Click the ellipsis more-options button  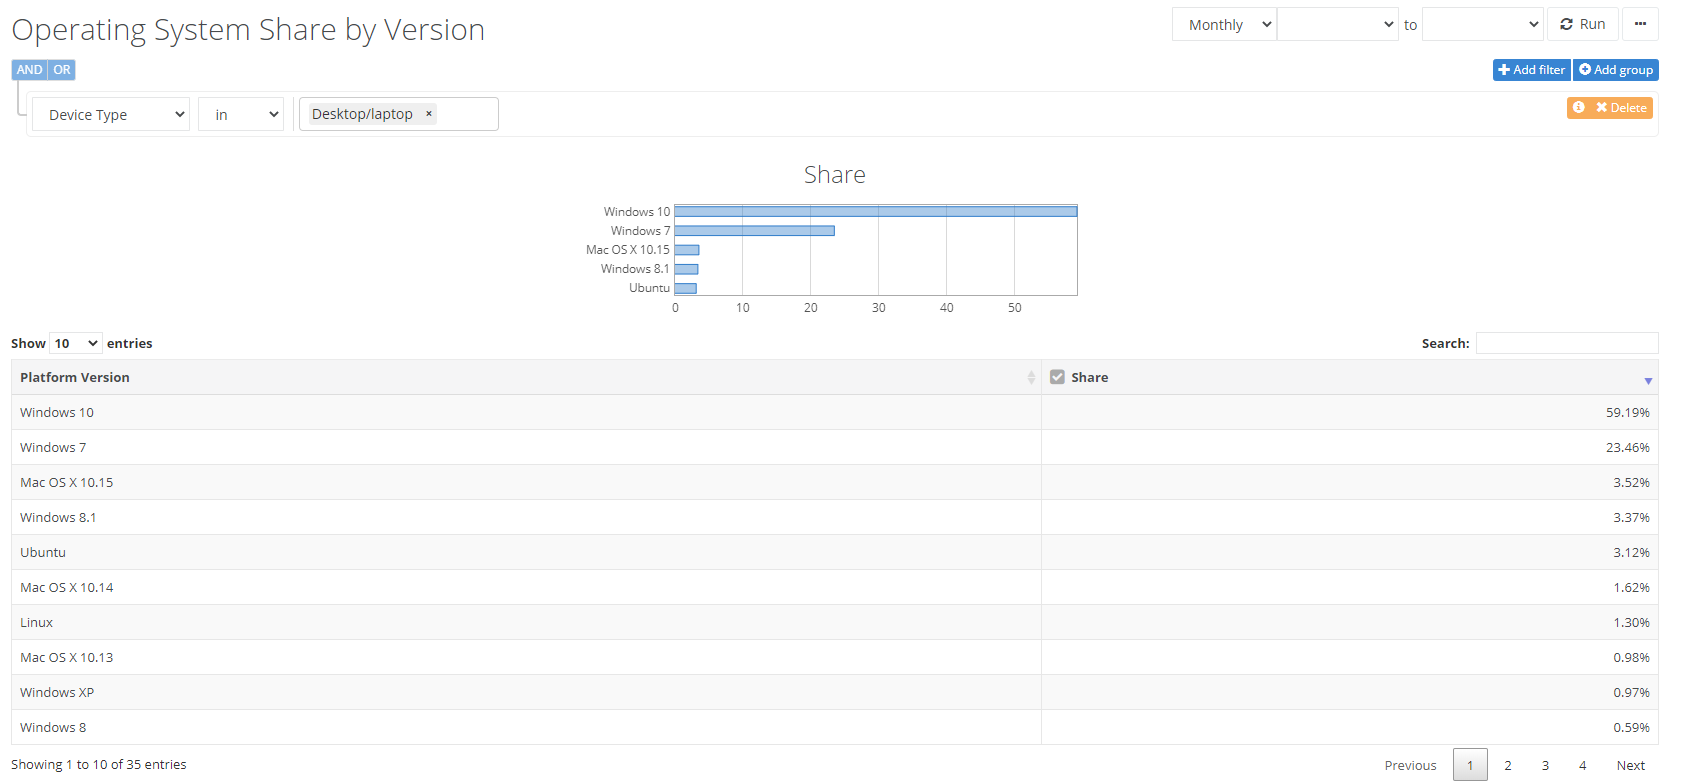pyautogui.click(x=1640, y=24)
